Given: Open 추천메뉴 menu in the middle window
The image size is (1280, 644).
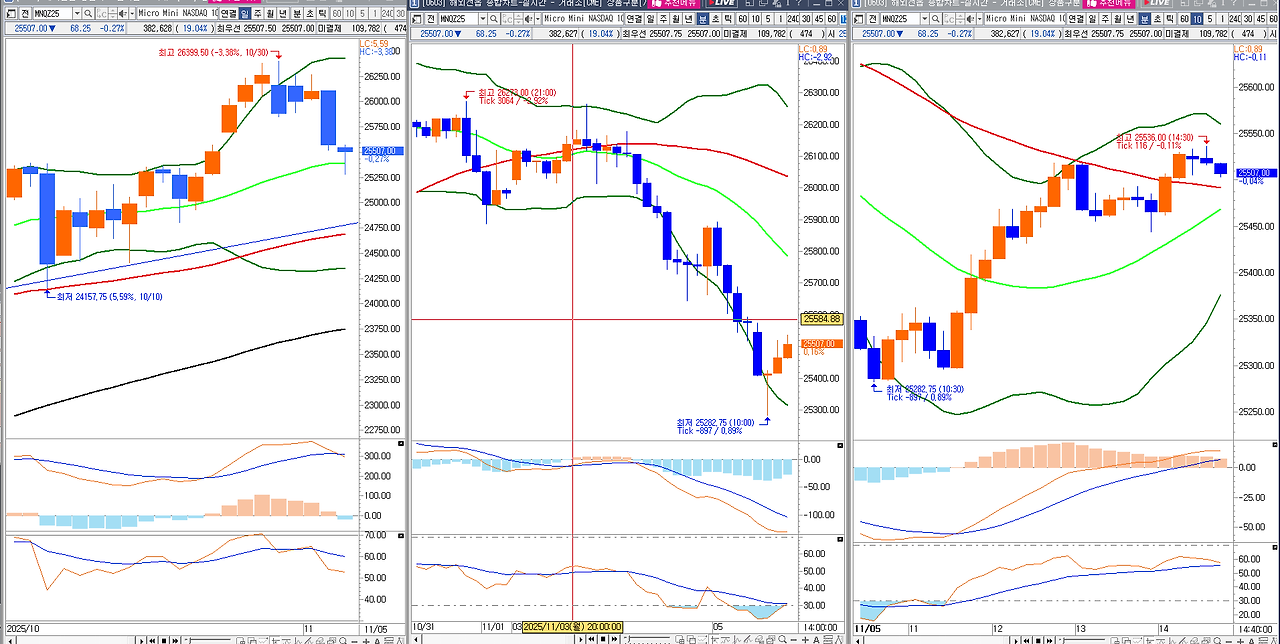Looking at the screenshot, I should click(672, 4).
